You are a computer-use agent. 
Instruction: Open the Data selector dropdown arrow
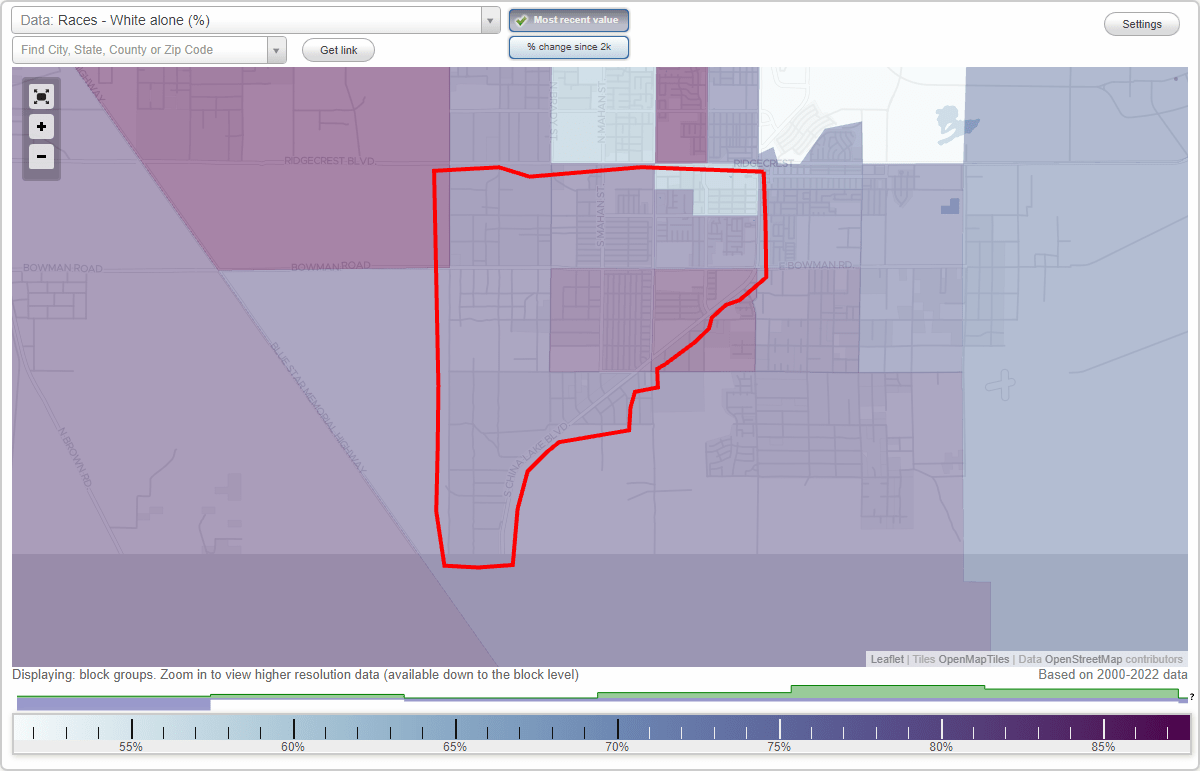point(490,20)
